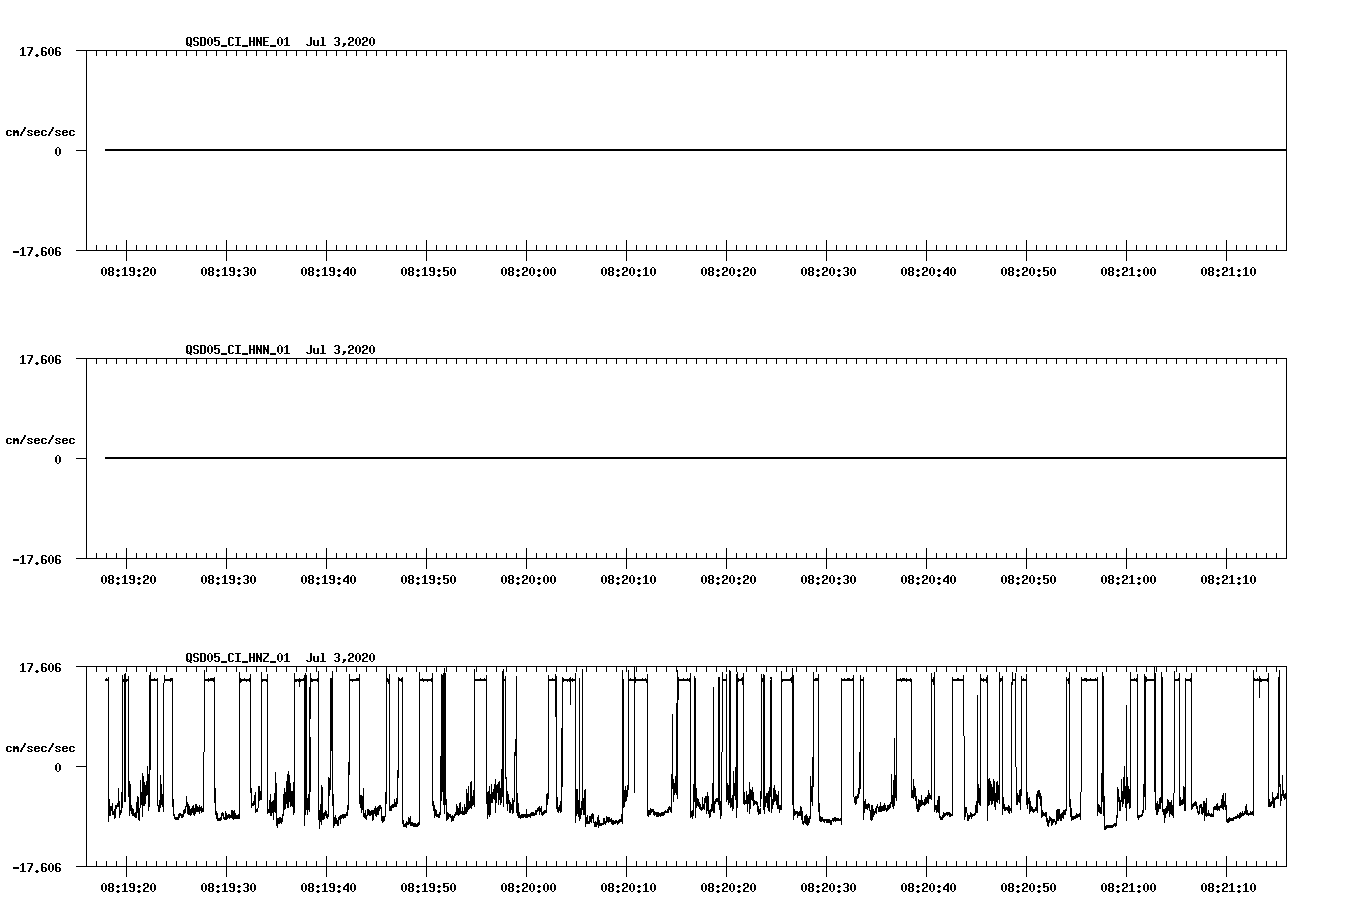This screenshot has height=924, width=1358.
Task: Click 08:20:20 time label under HNZ plot
Action: point(728,887)
